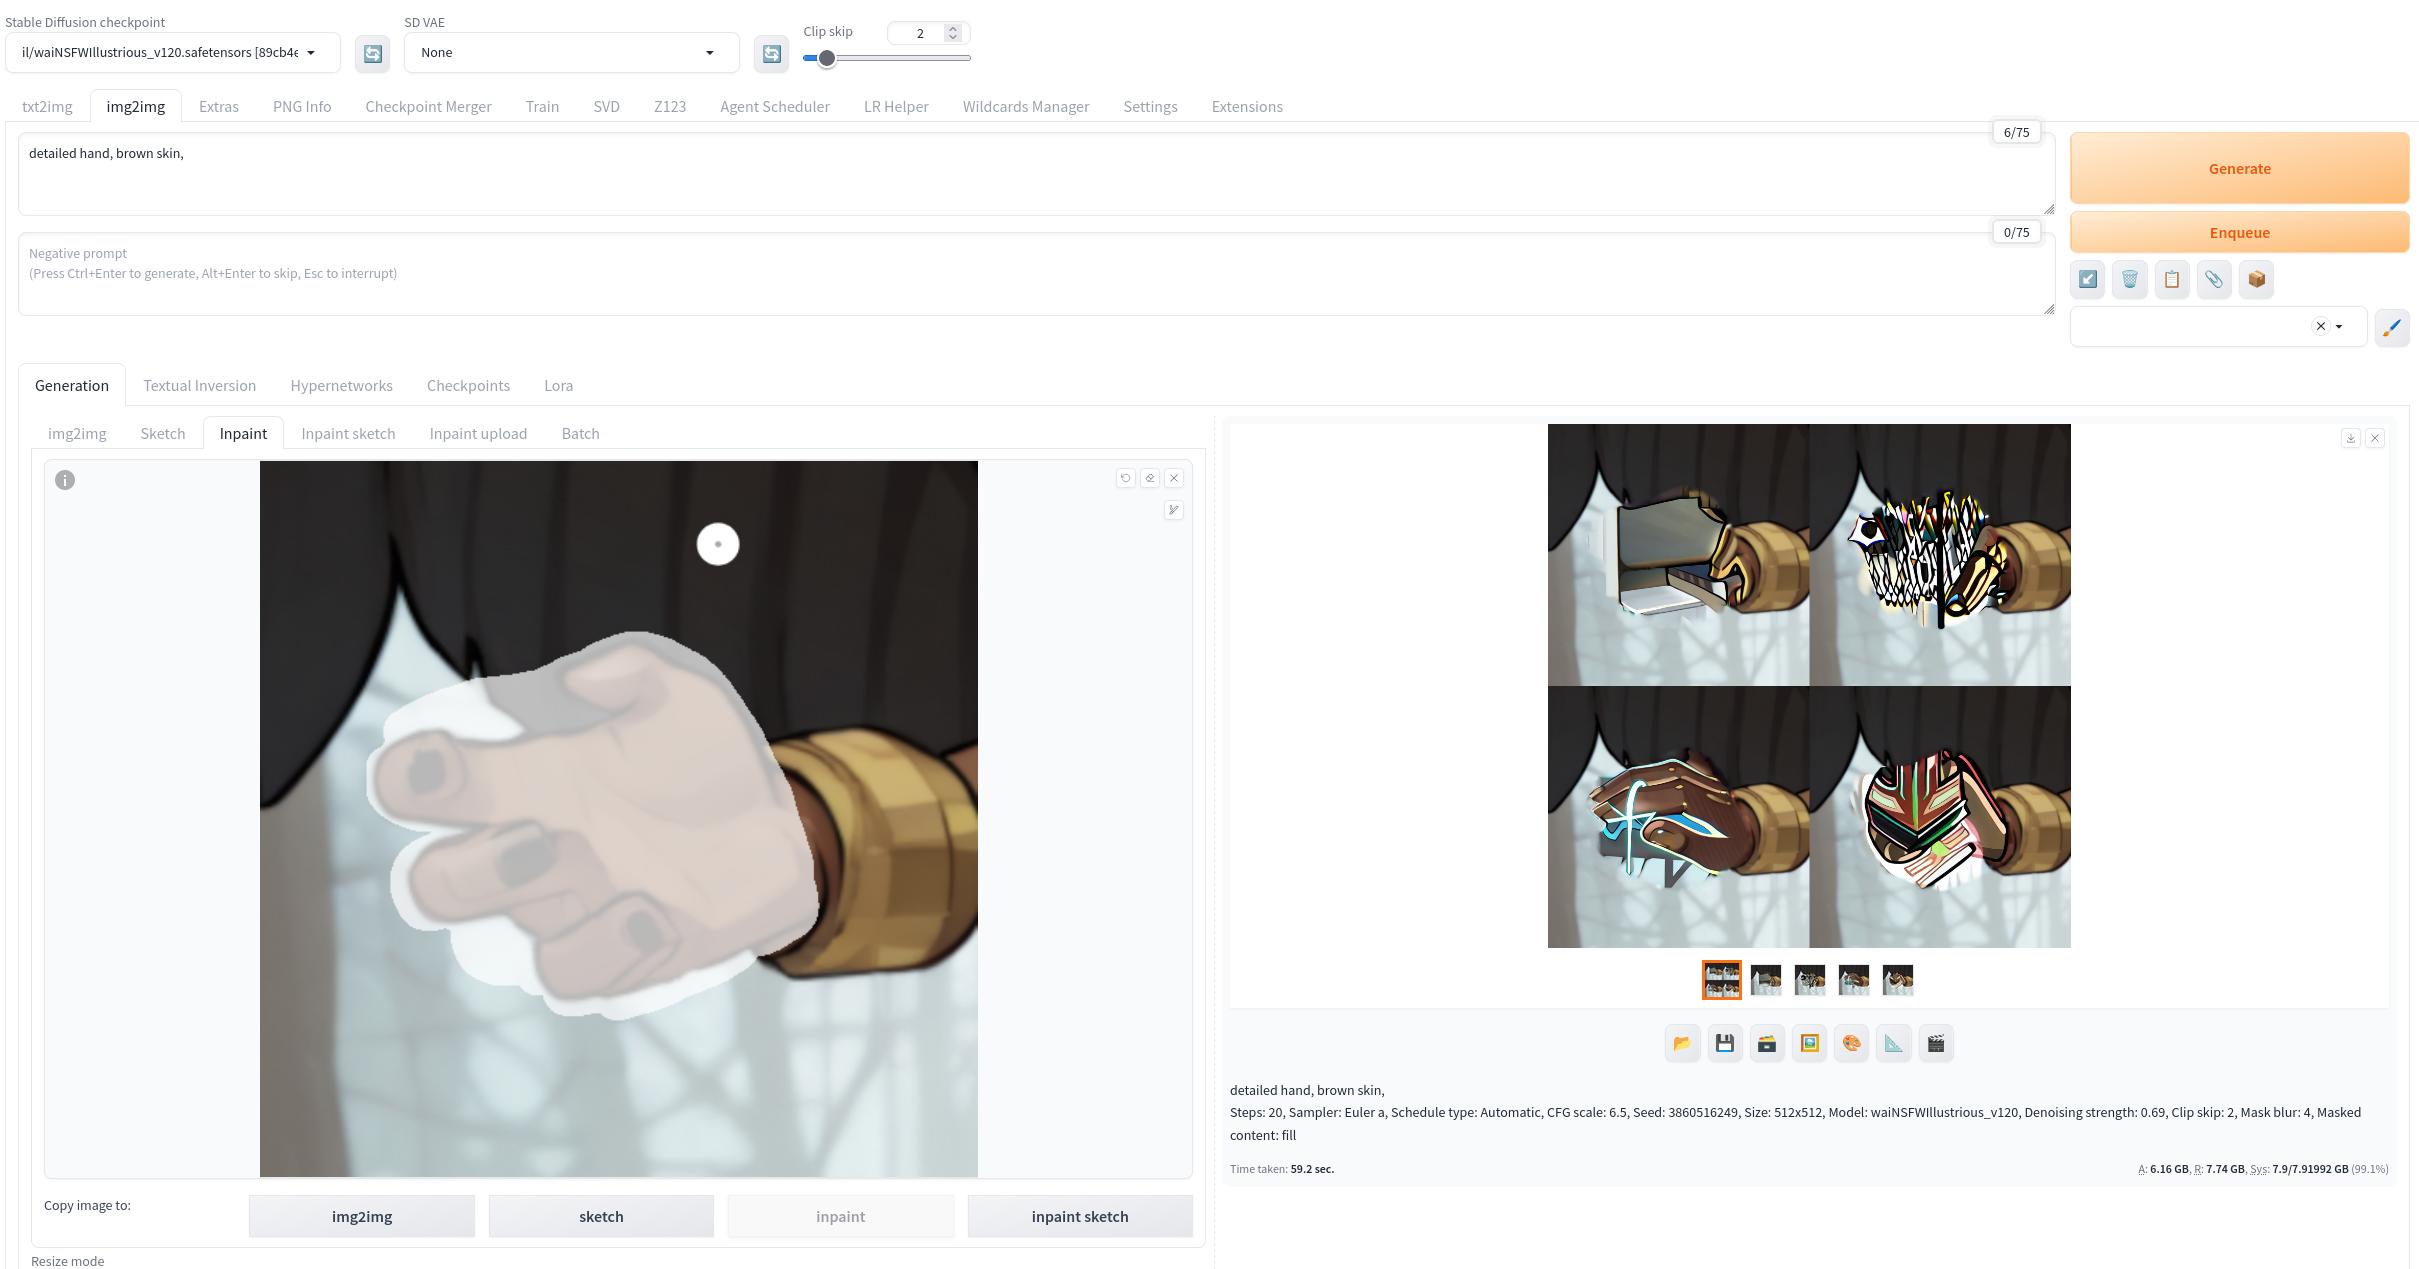
Task: Click the clapperboard icon below gallery
Action: tap(1936, 1043)
